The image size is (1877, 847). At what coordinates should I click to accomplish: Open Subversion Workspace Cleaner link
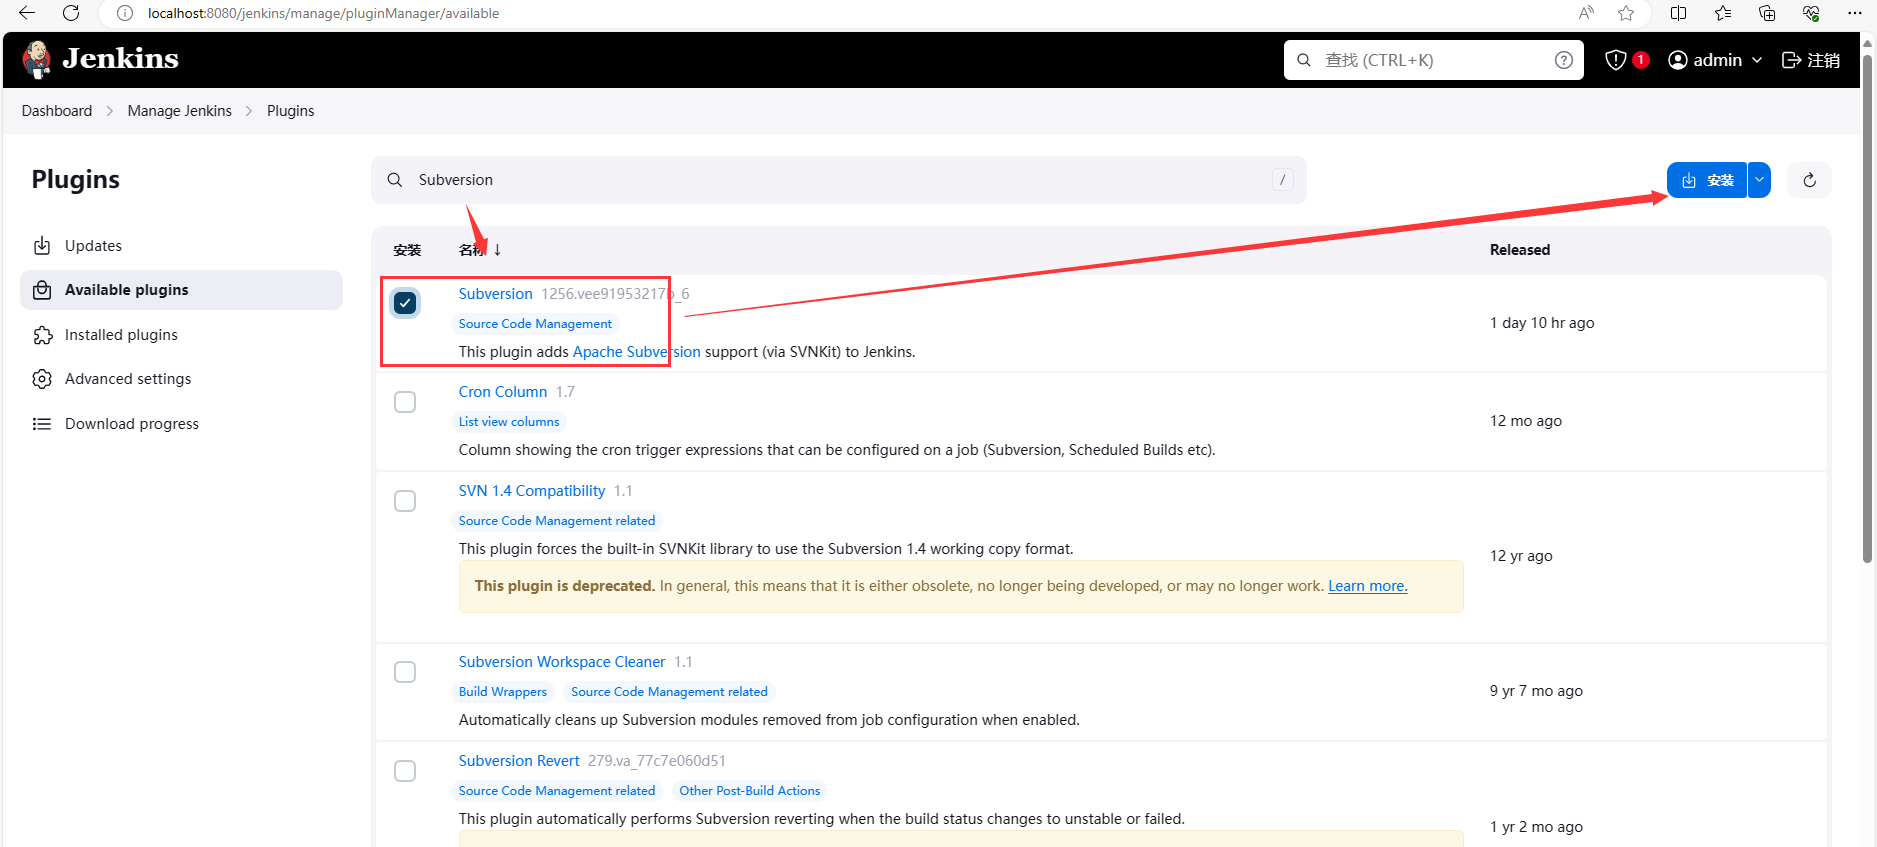pos(562,662)
